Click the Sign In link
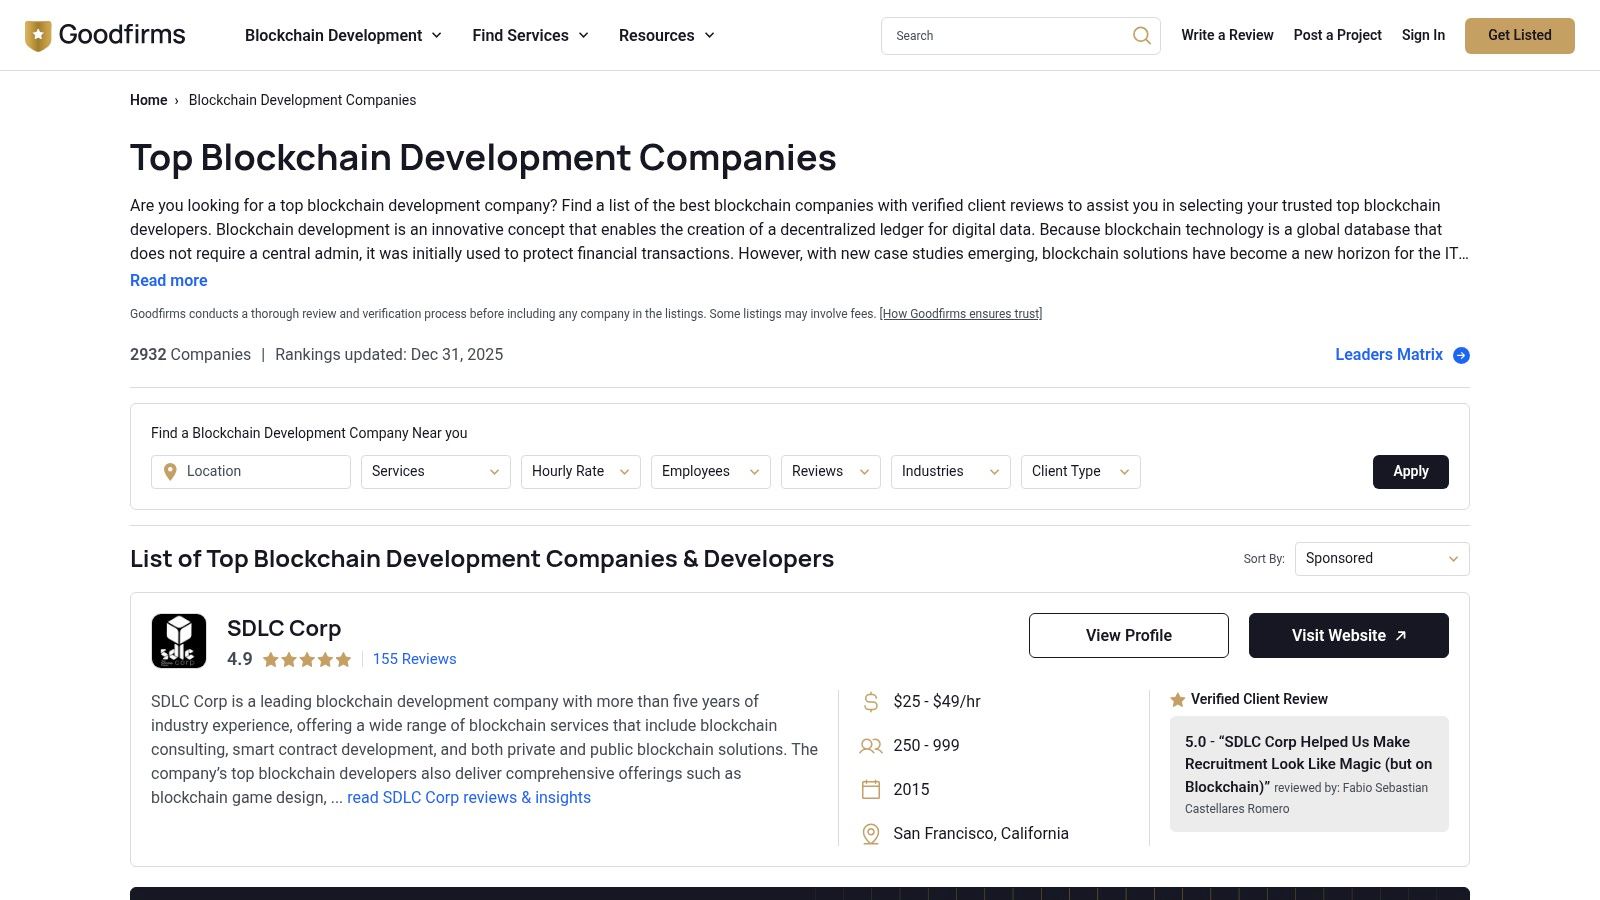Screen dimensions: 1600x900 point(1423,35)
